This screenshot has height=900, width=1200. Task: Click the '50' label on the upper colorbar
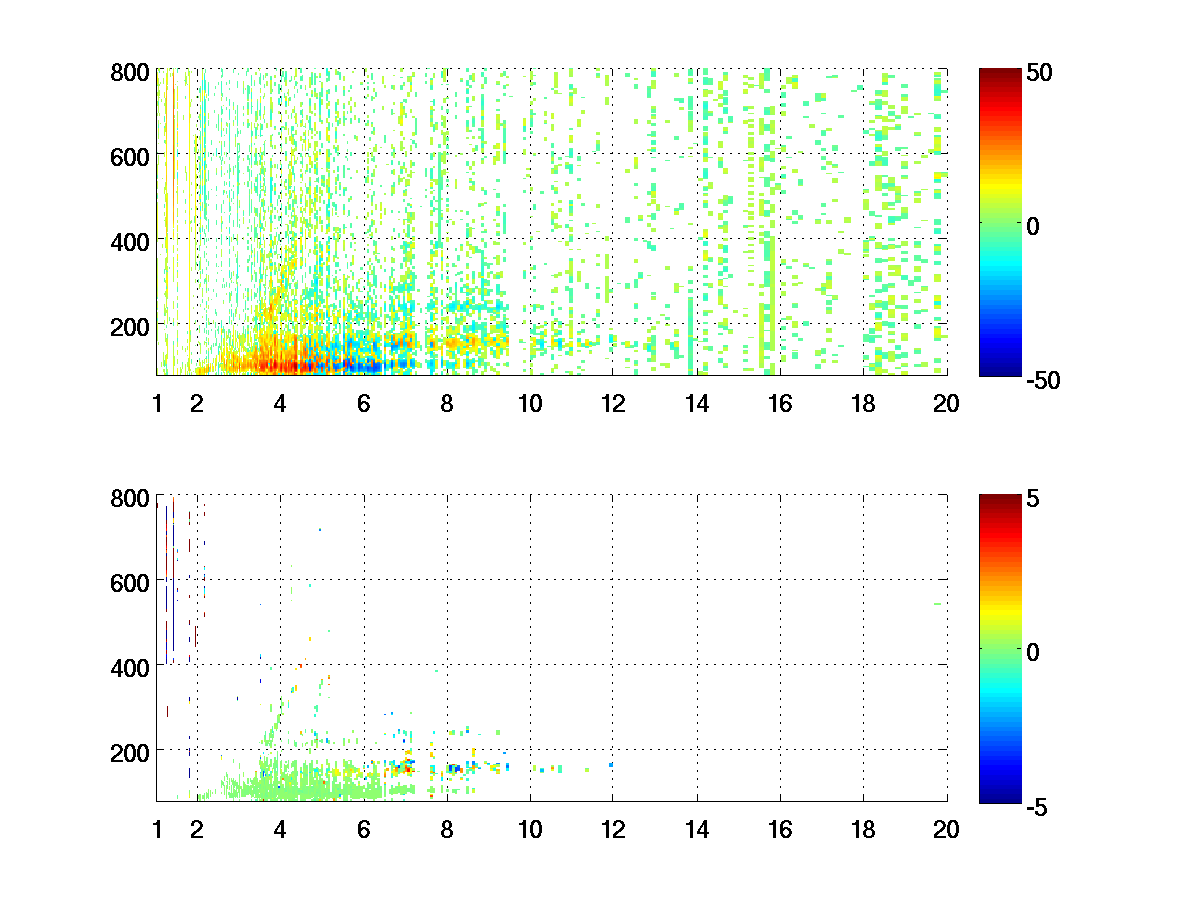pyautogui.click(x=1042, y=72)
